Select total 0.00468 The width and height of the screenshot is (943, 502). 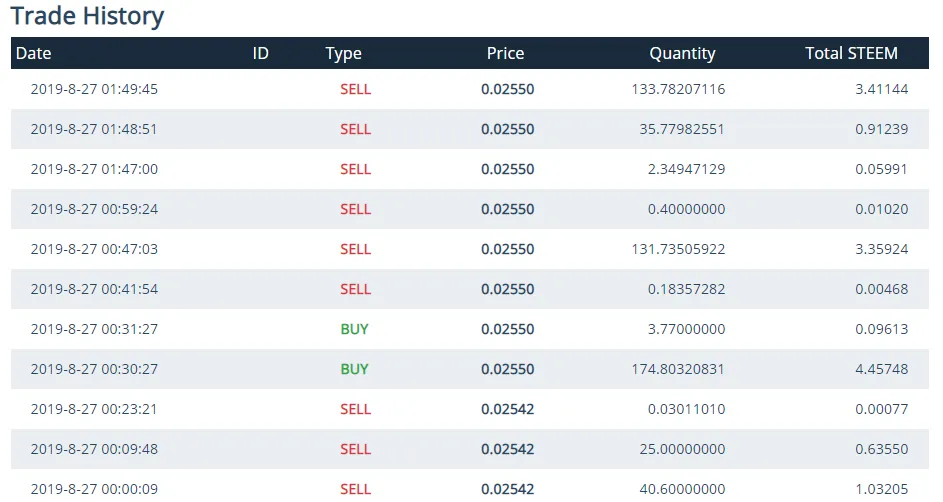pos(882,289)
